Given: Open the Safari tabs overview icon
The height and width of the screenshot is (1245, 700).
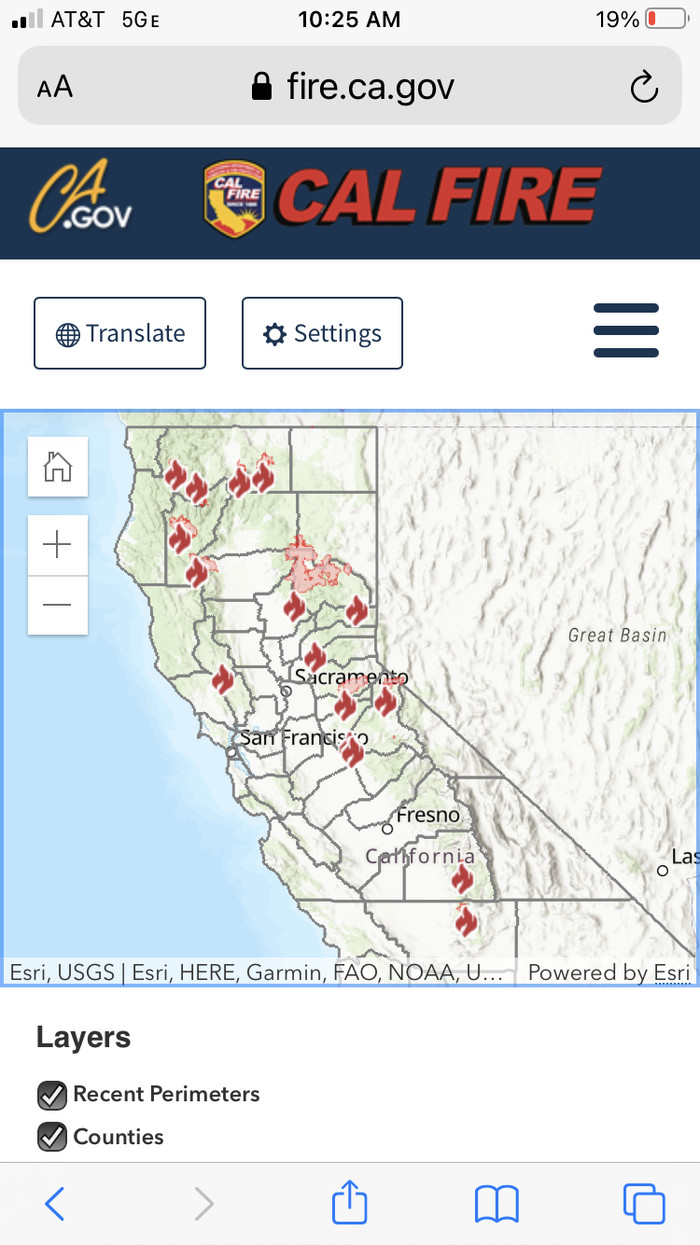Looking at the screenshot, I should pos(643,1203).
